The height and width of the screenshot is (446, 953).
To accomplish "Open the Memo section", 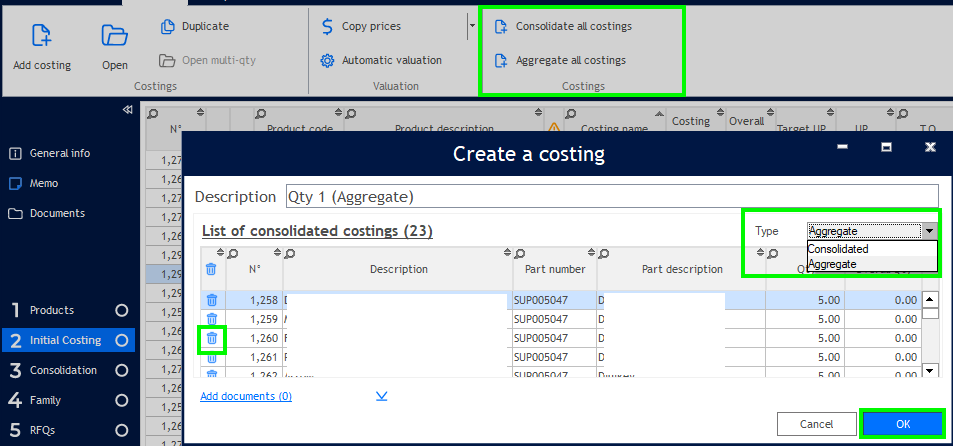I will pos(35,183).
